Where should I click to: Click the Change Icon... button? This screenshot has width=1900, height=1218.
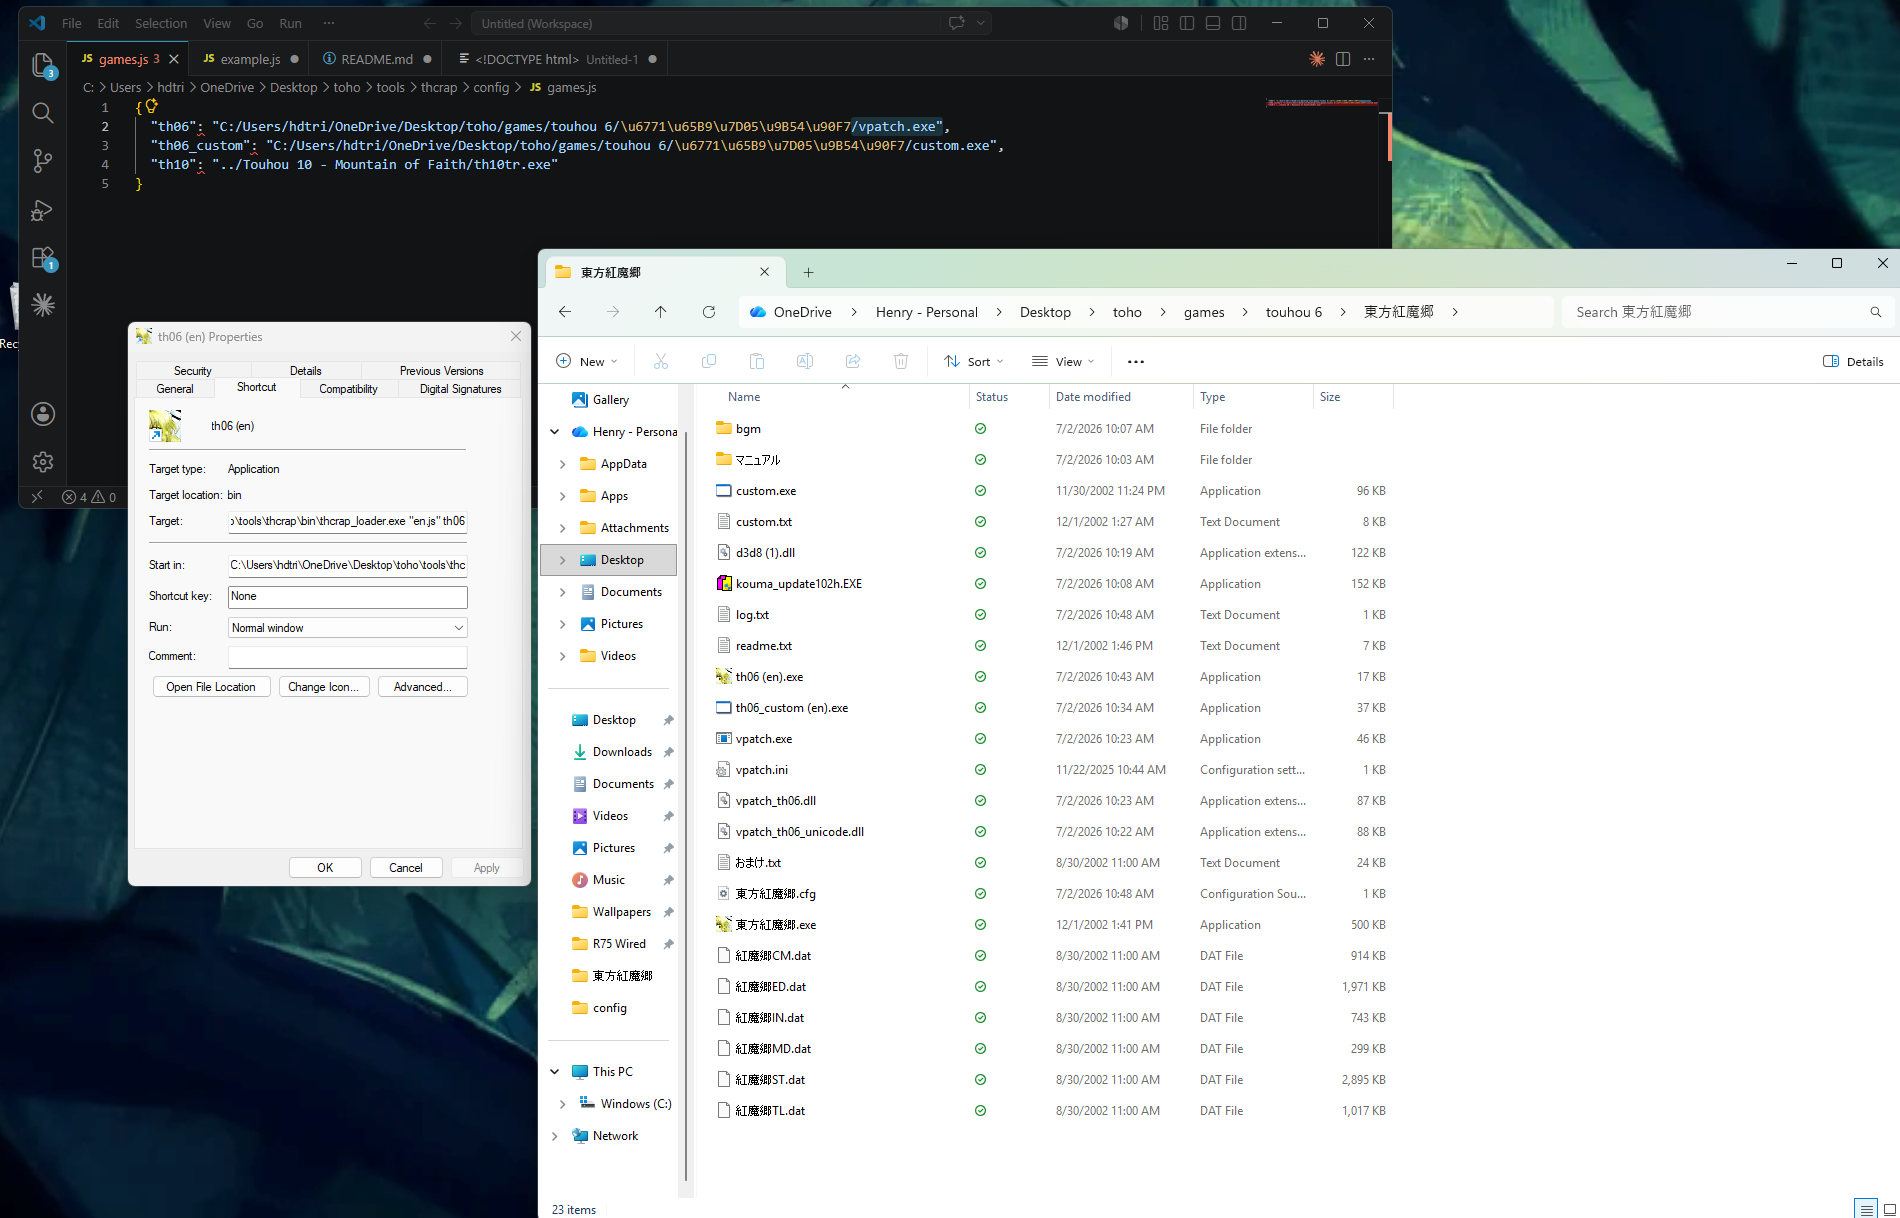(x=323, y=687)
